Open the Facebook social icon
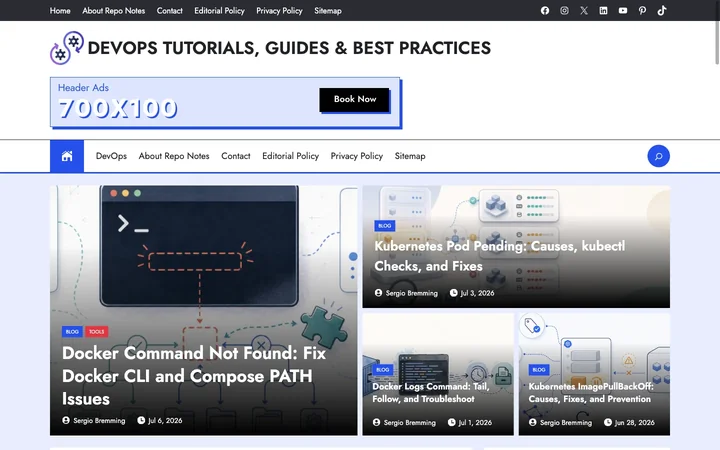 (545, 11)
